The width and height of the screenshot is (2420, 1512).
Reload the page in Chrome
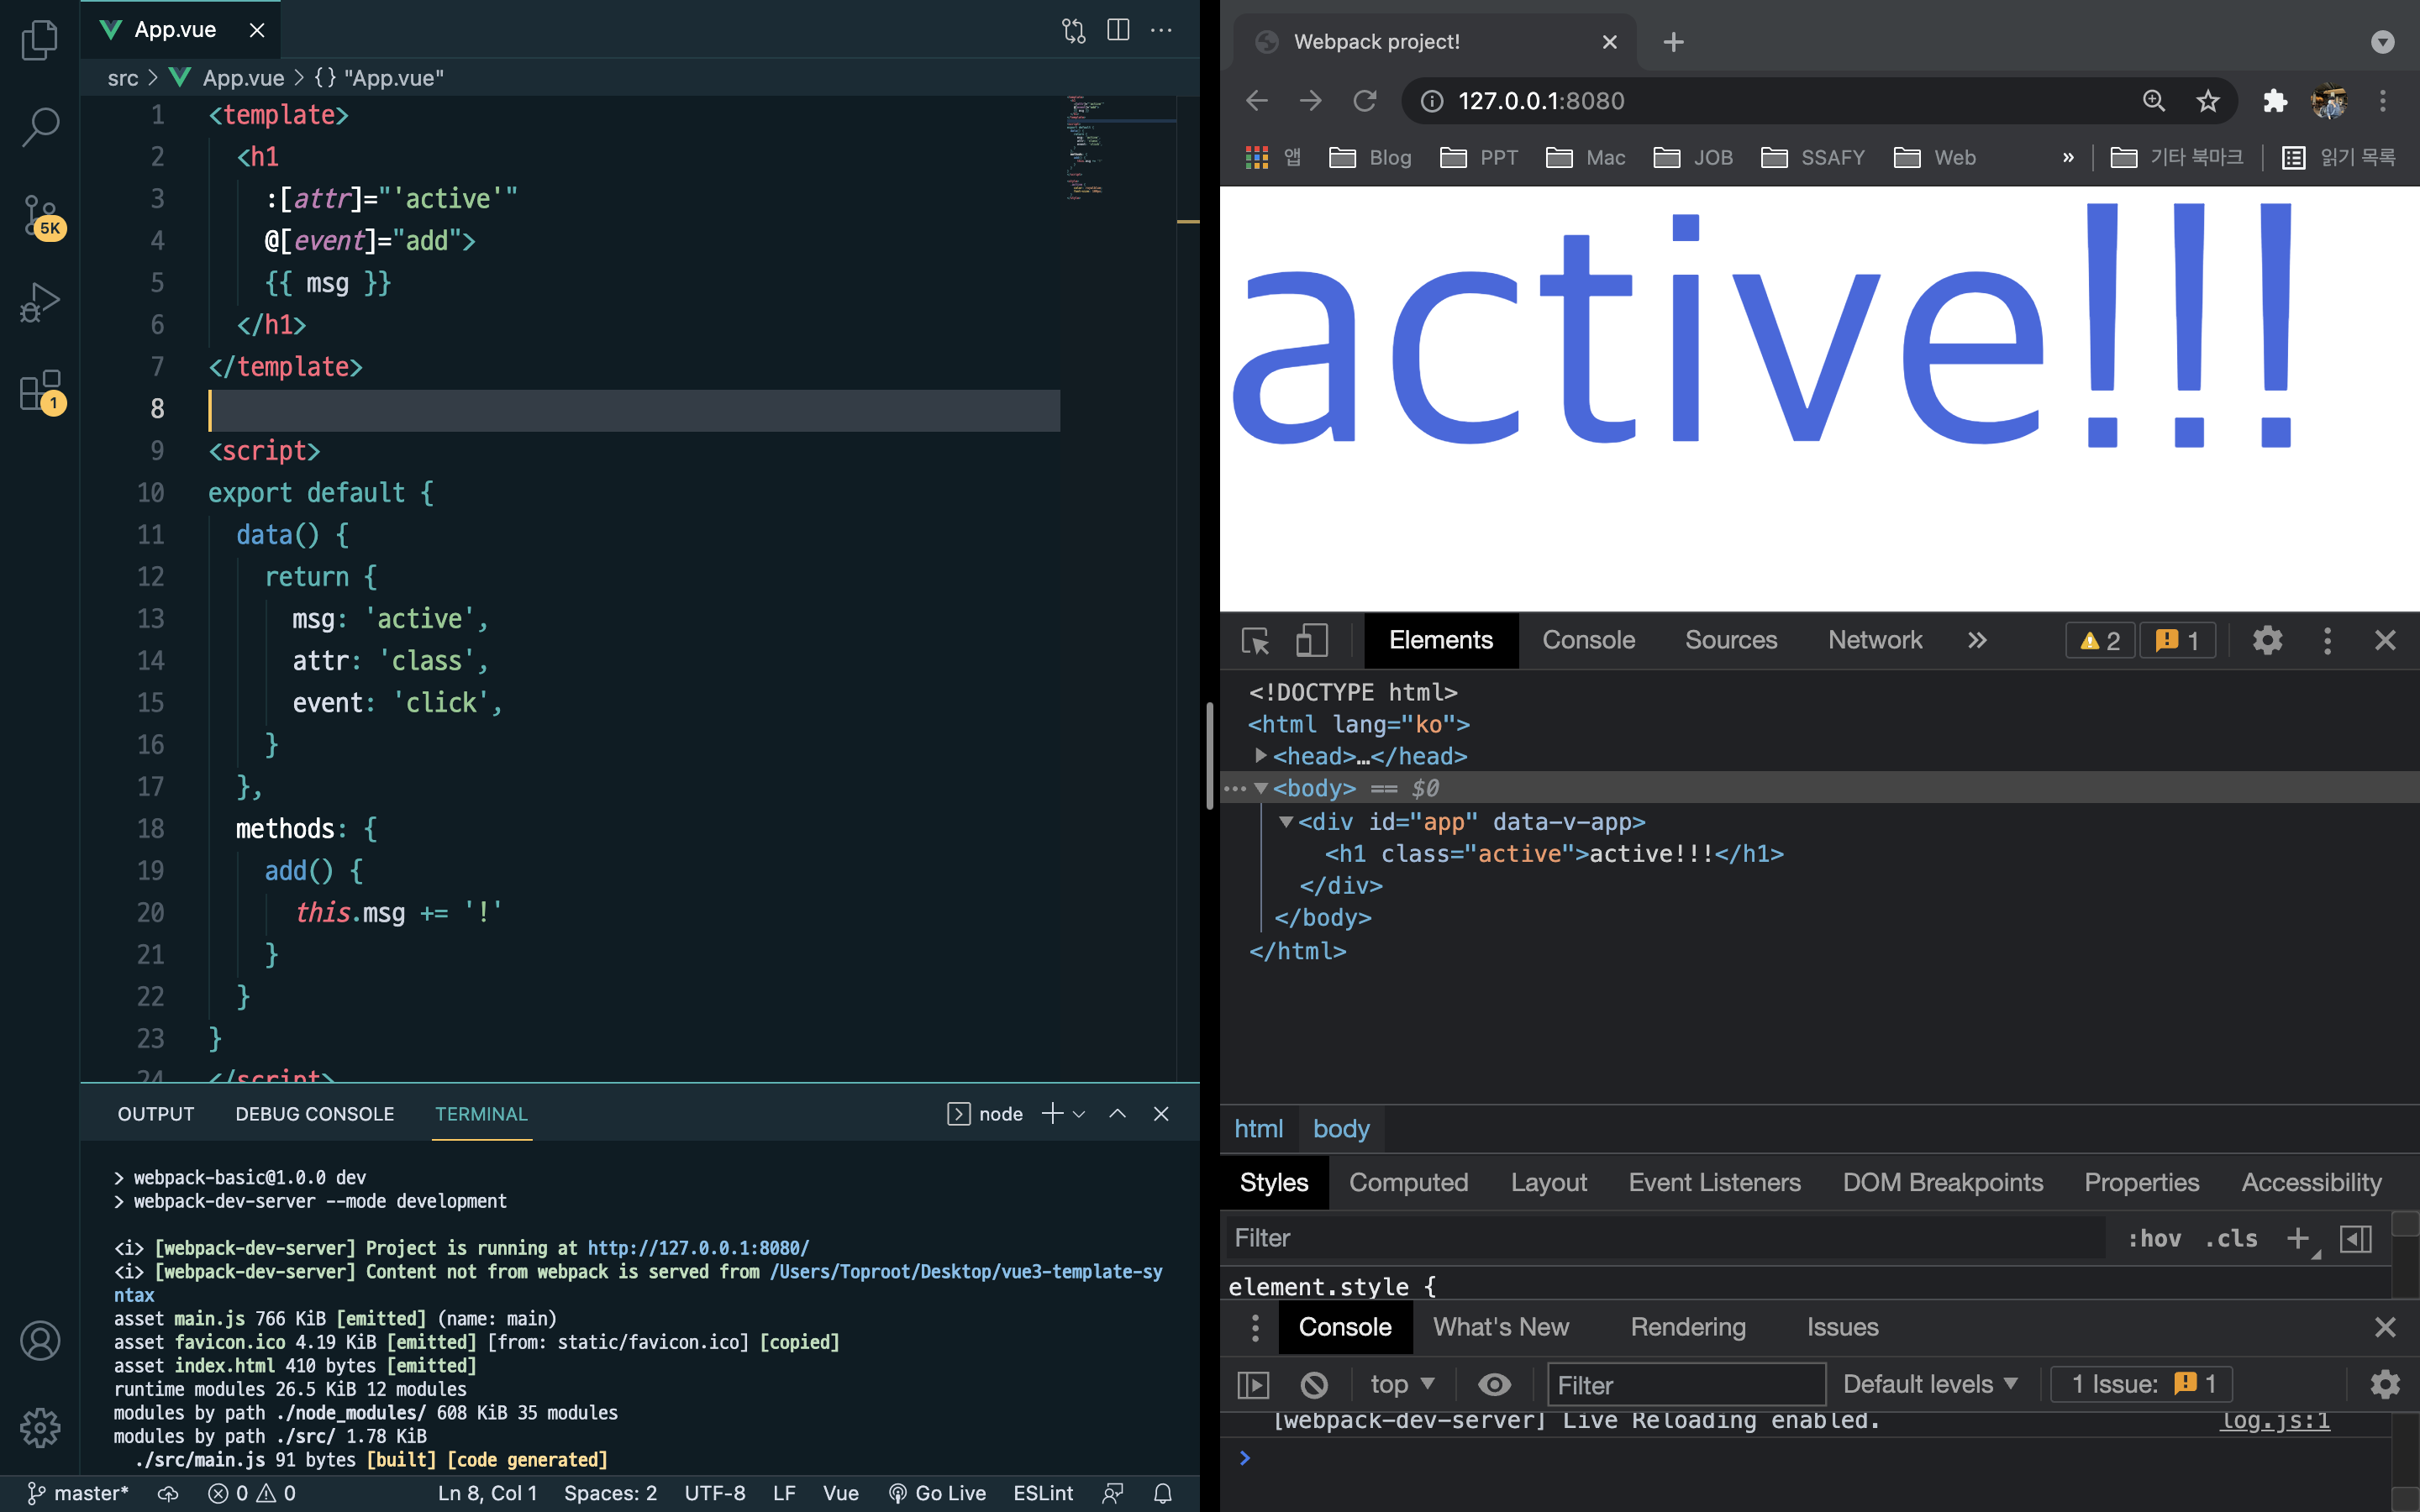(1364, 101)
